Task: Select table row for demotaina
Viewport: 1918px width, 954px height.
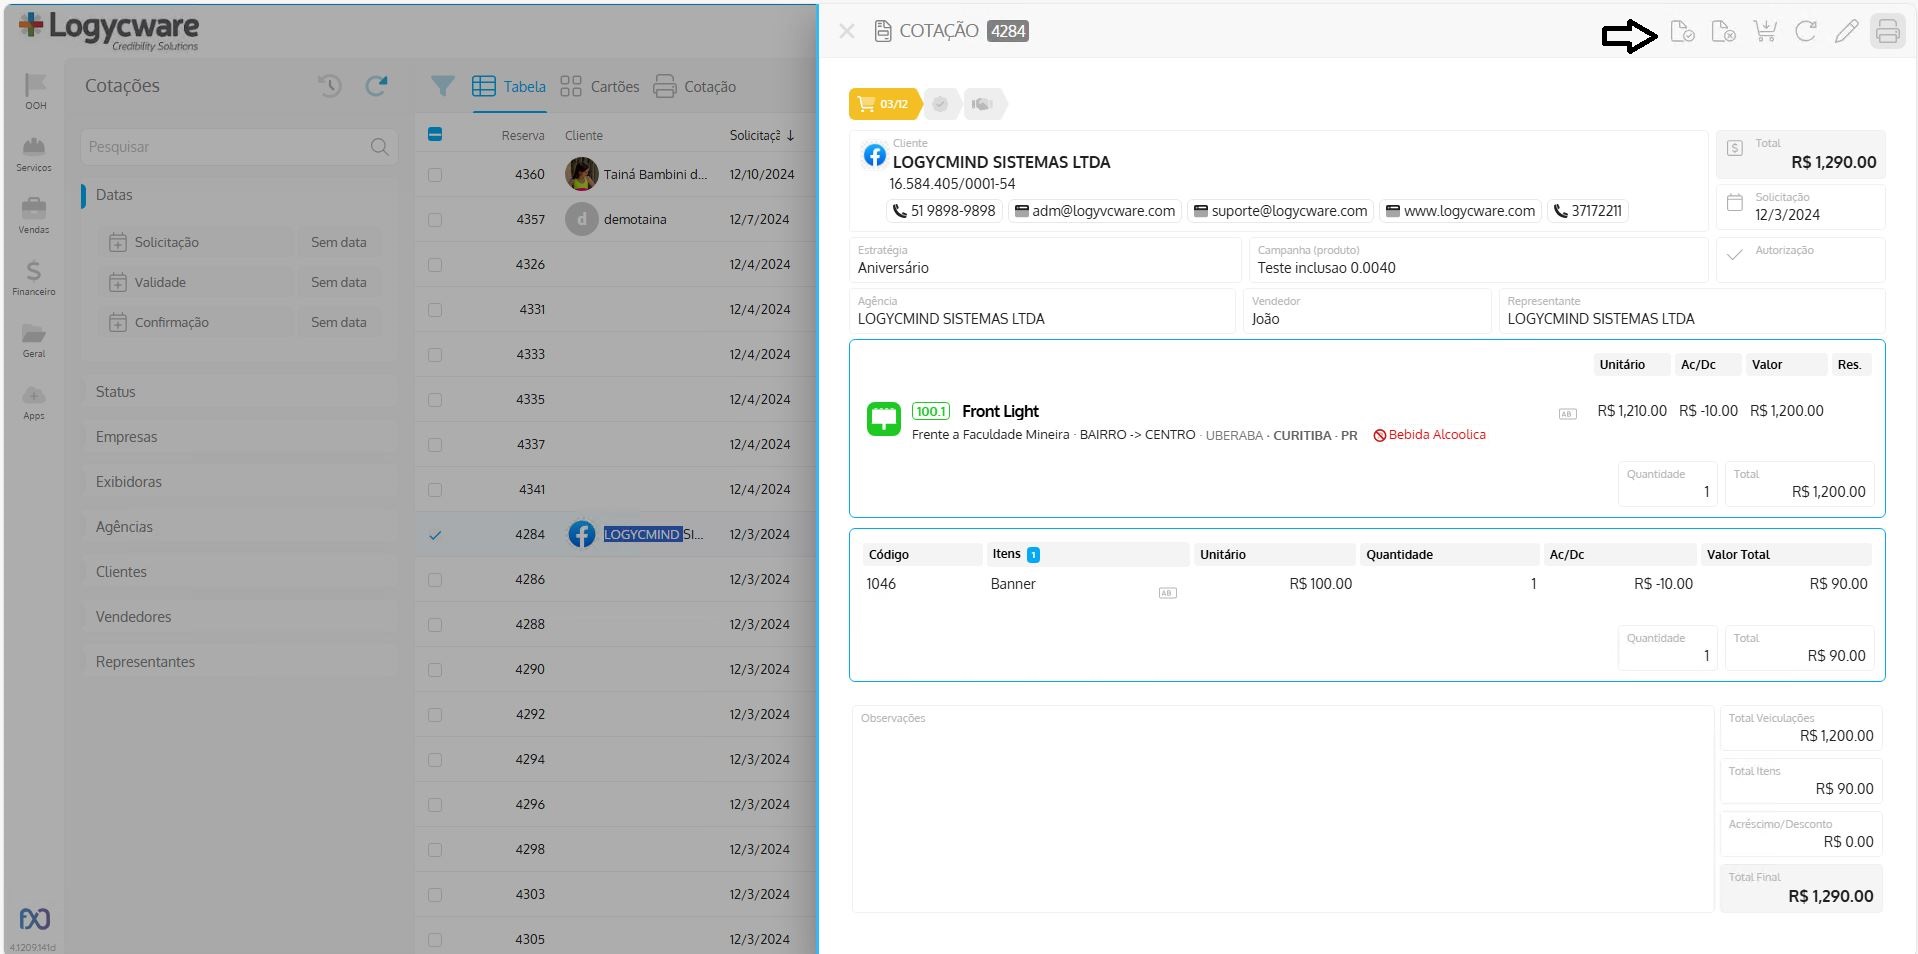Action: [616, 219]
